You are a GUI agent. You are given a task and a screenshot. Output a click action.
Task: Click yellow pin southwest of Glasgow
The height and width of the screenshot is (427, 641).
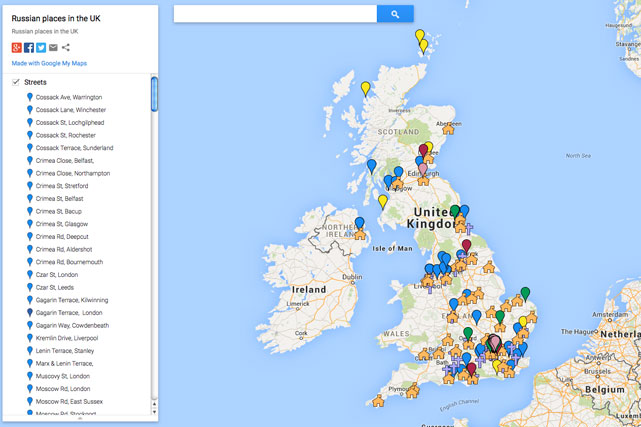coord(383,202)
